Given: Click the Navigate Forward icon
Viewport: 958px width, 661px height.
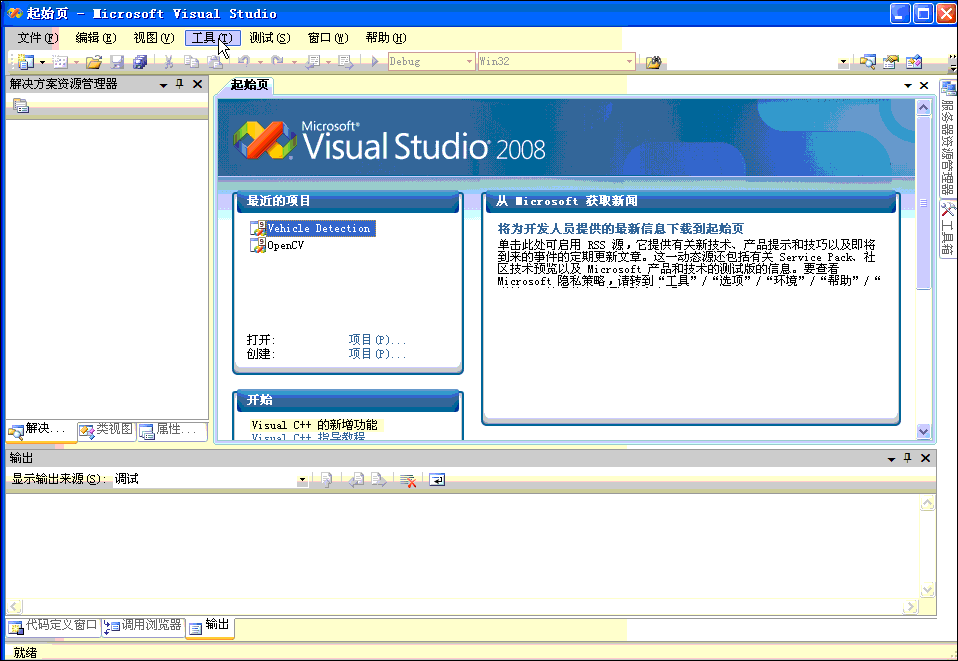Looking at the screenshot, I should click(346, 62).
